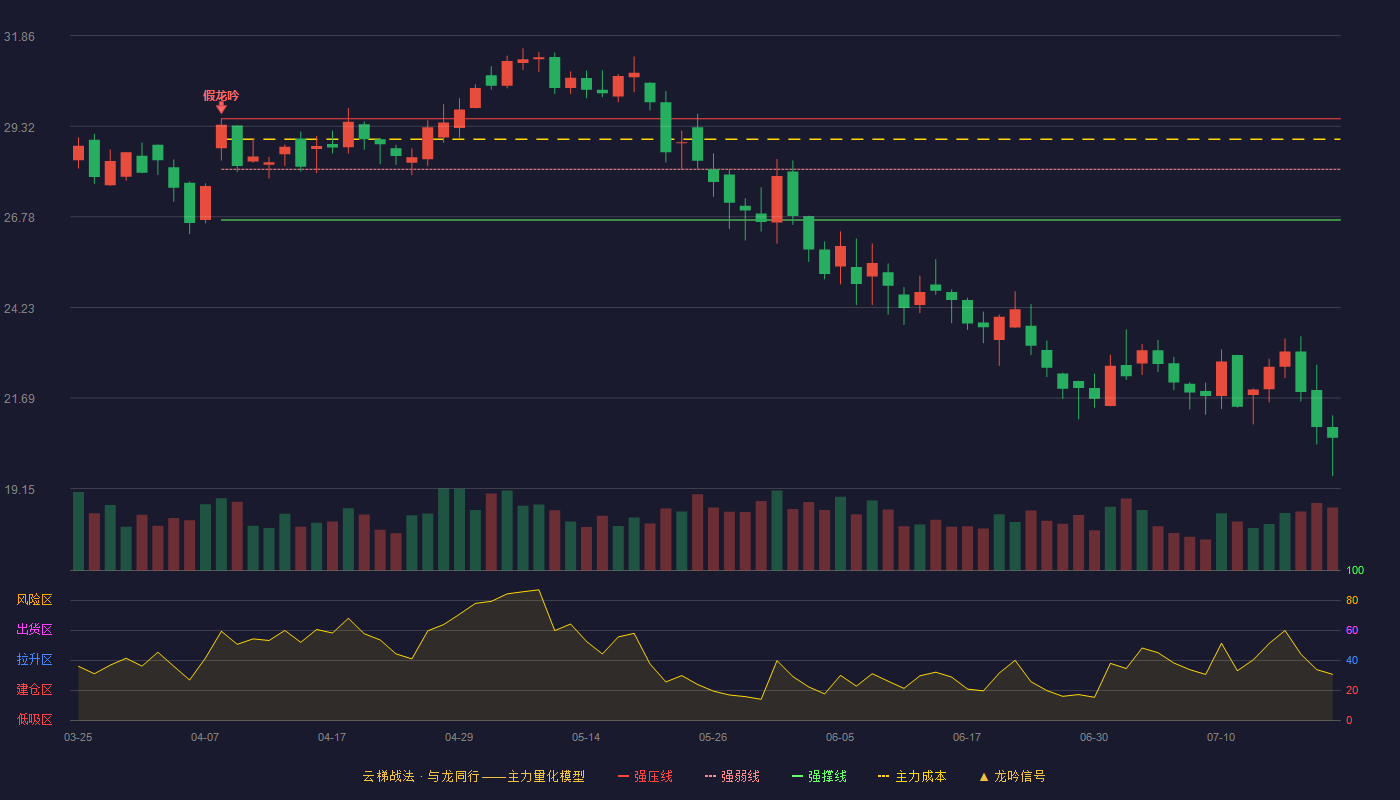Click the 06-30 date axis label
Image resolution: width=1400 pixels, height=800 pixels.
[1094, 737]
